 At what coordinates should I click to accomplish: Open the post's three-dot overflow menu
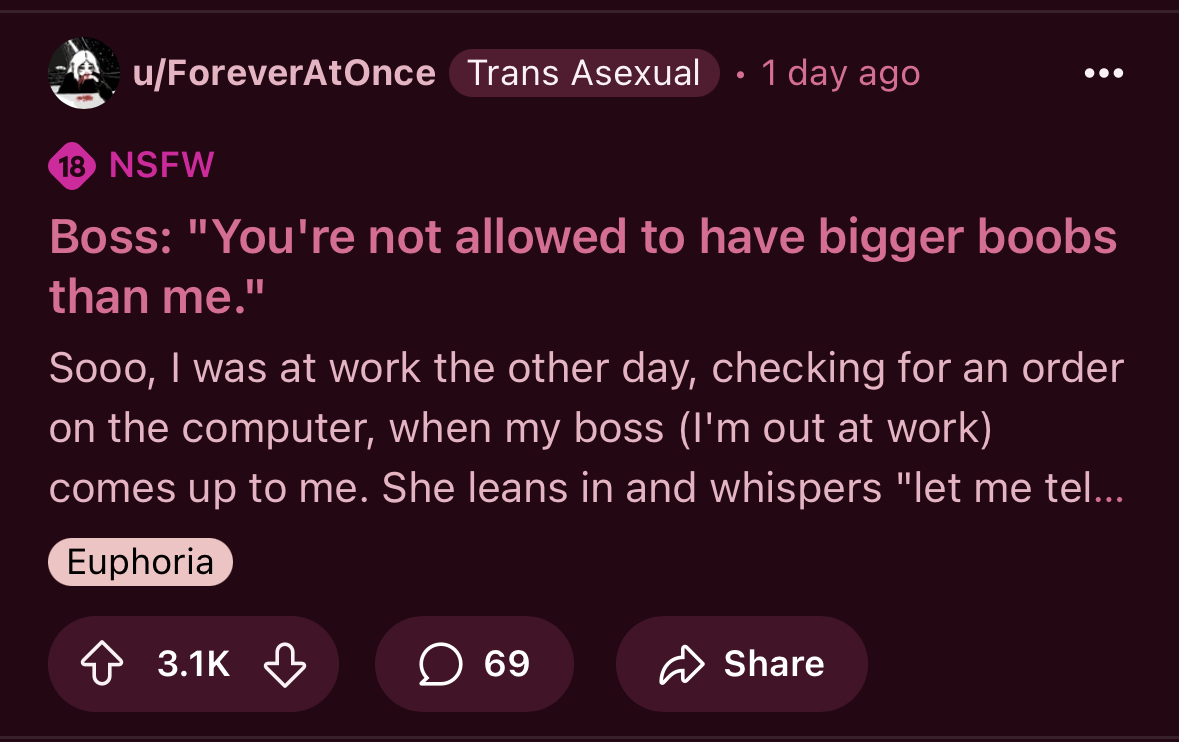pos(1104,73)
